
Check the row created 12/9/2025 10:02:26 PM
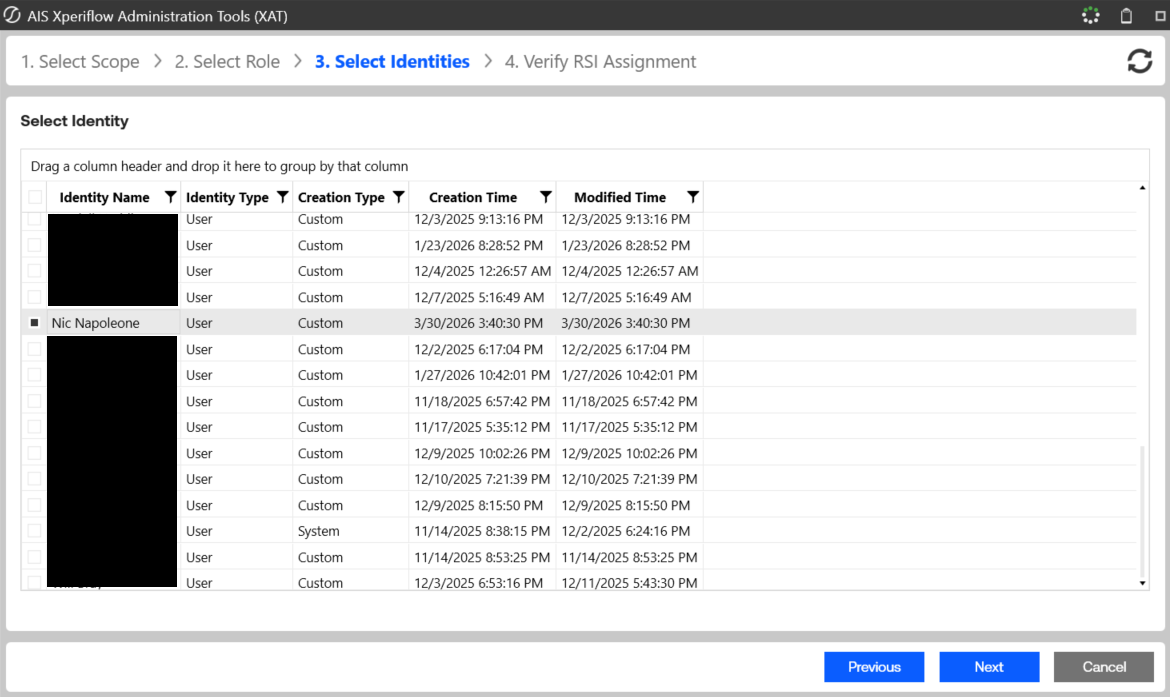pos(34,453)
